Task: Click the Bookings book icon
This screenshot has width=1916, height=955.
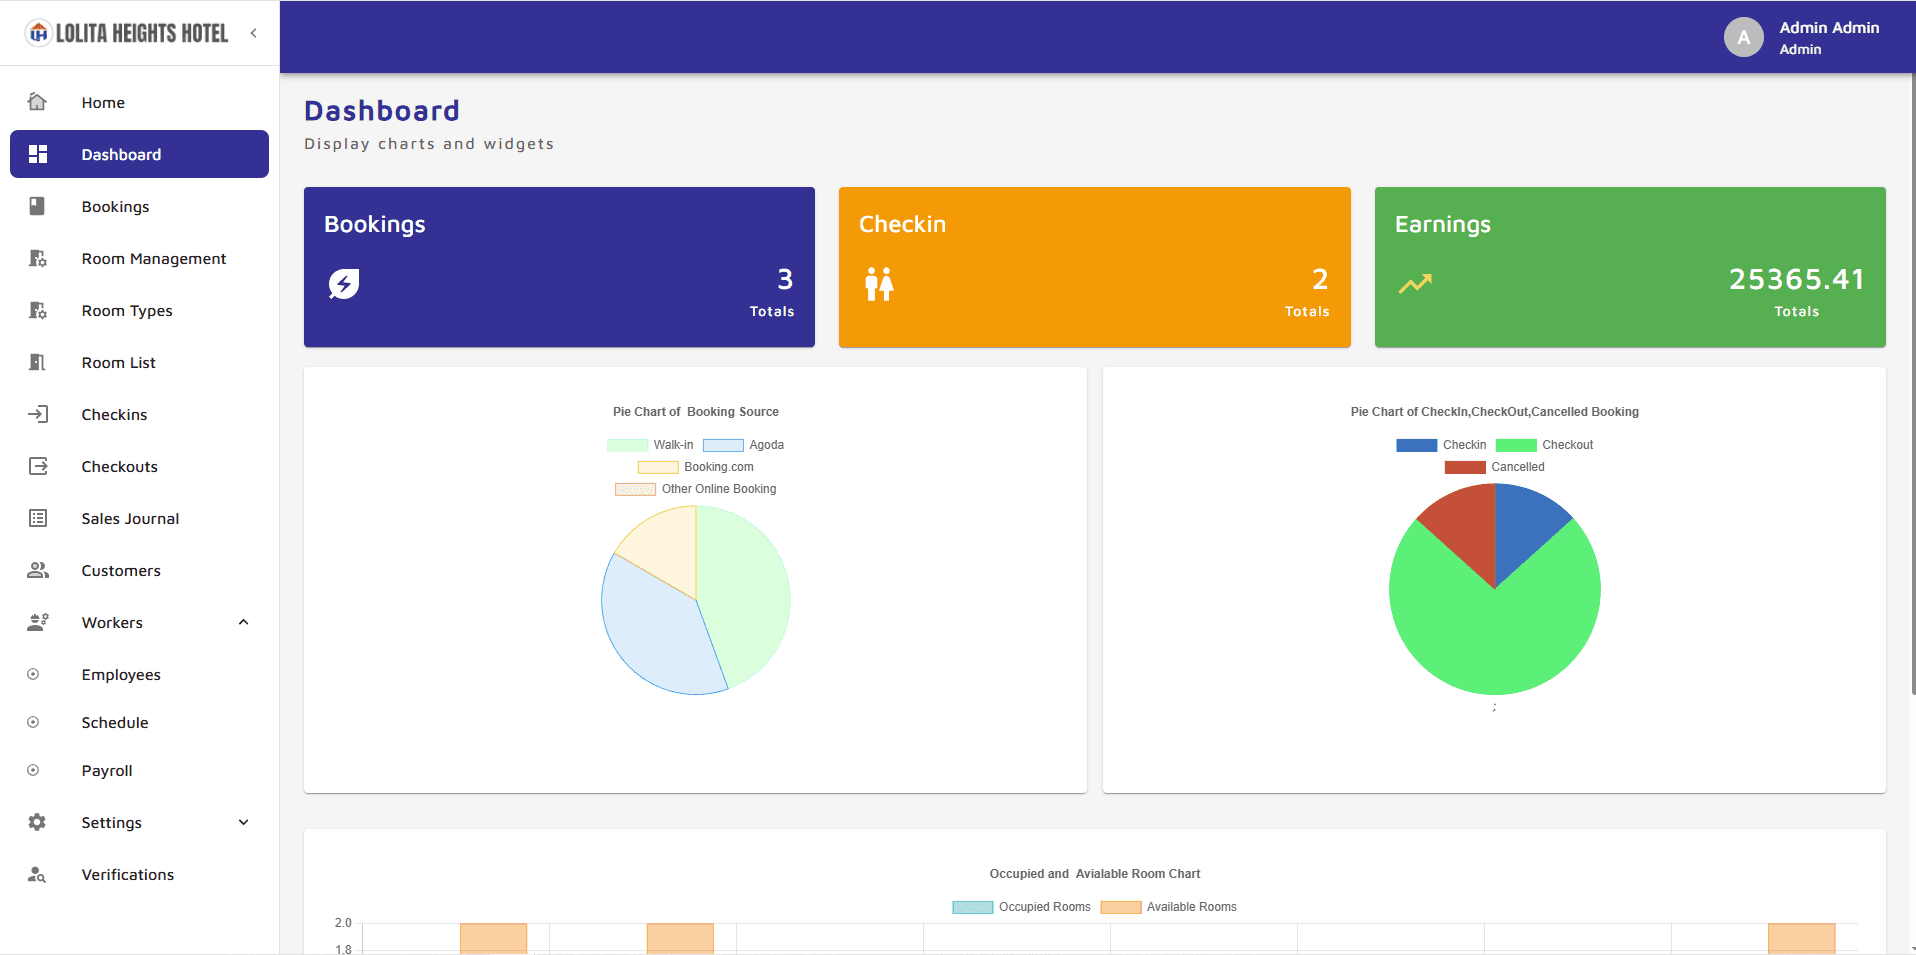Action: (37, 206)
